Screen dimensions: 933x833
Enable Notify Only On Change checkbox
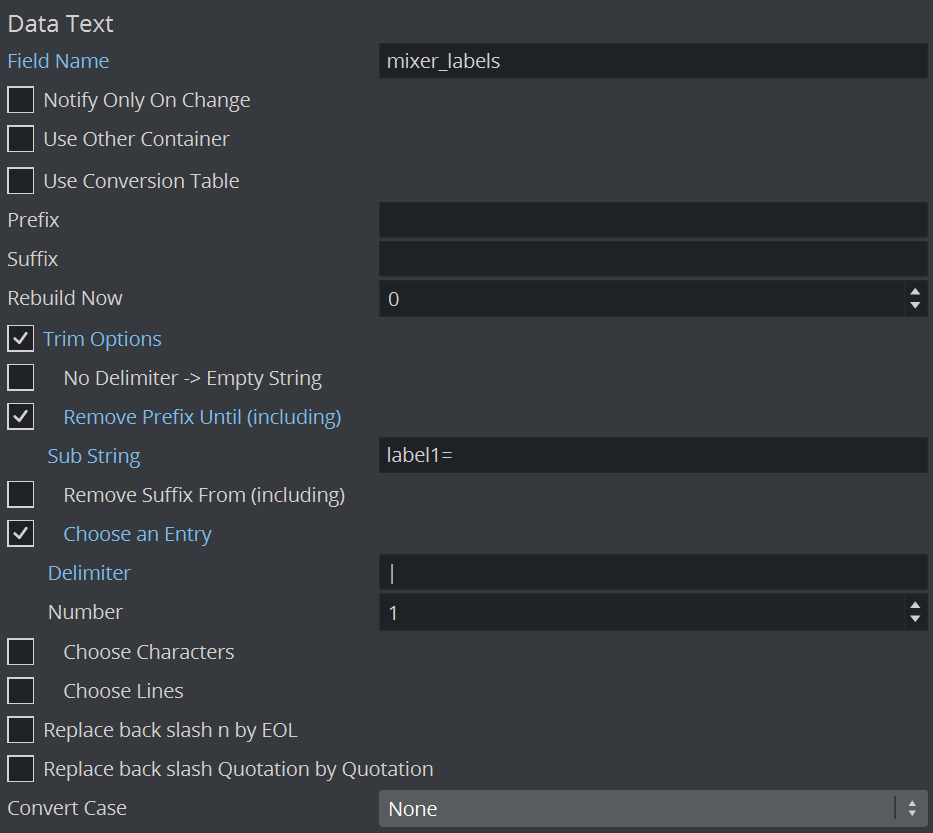(21, 100)
